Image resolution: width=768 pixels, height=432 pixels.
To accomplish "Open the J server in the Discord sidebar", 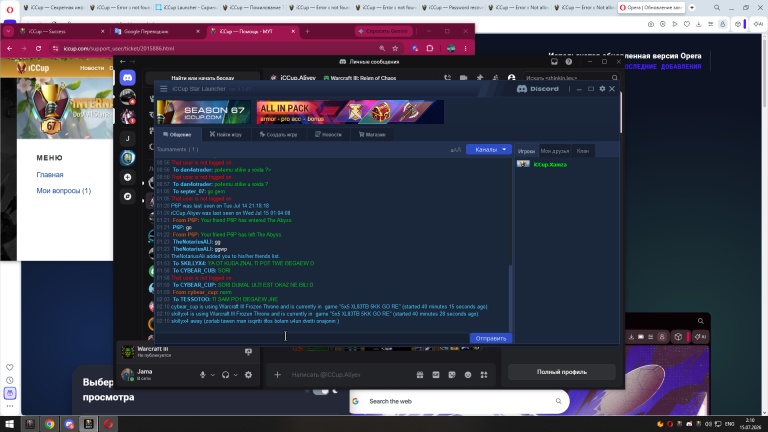I will coord(128,139).
